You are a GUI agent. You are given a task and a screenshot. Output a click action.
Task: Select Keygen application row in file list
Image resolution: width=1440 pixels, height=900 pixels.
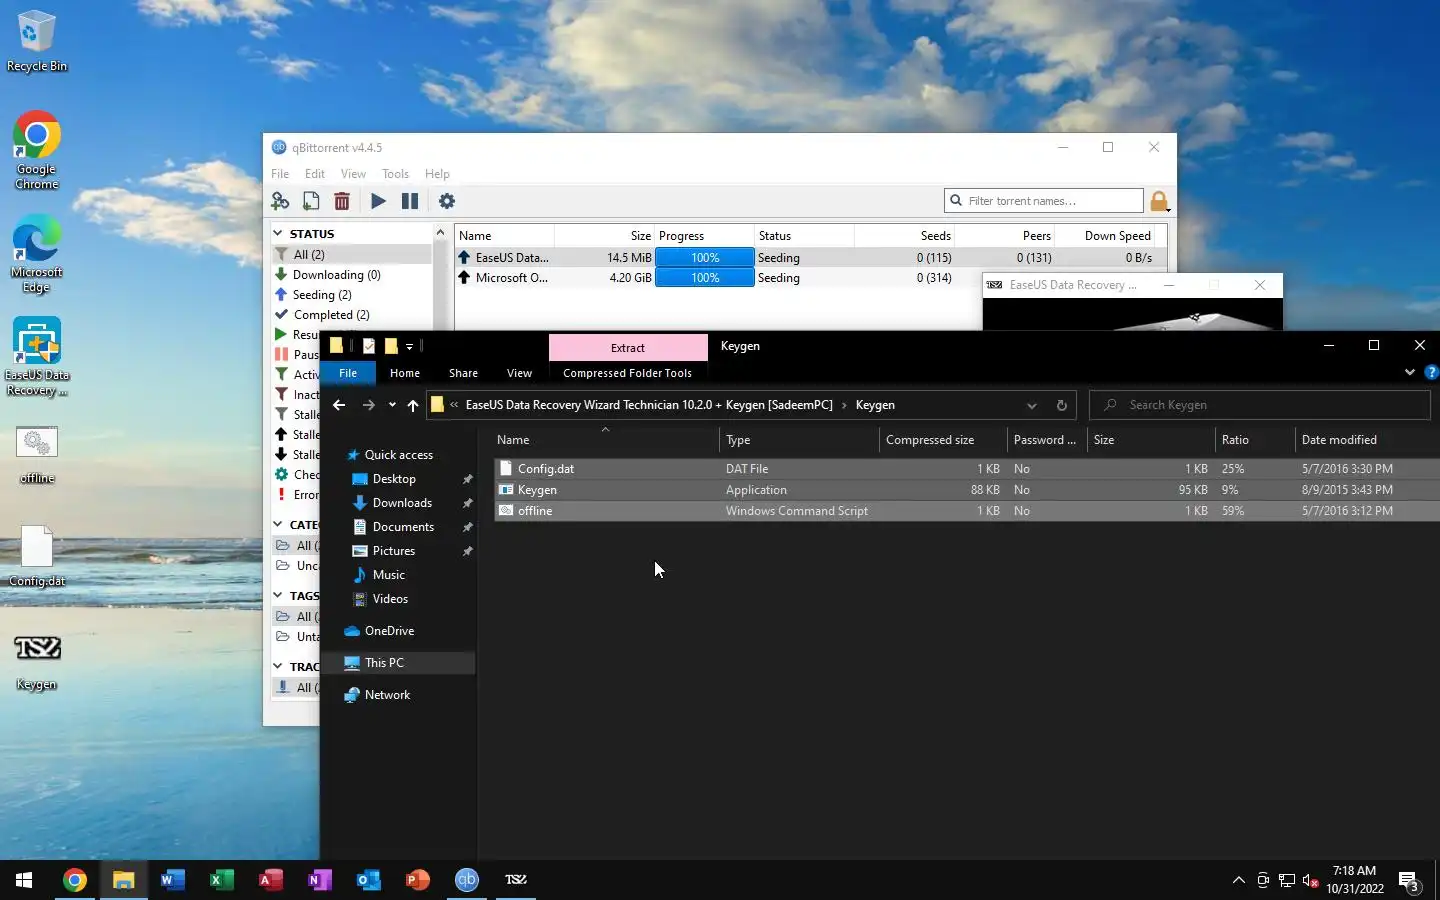966,490
